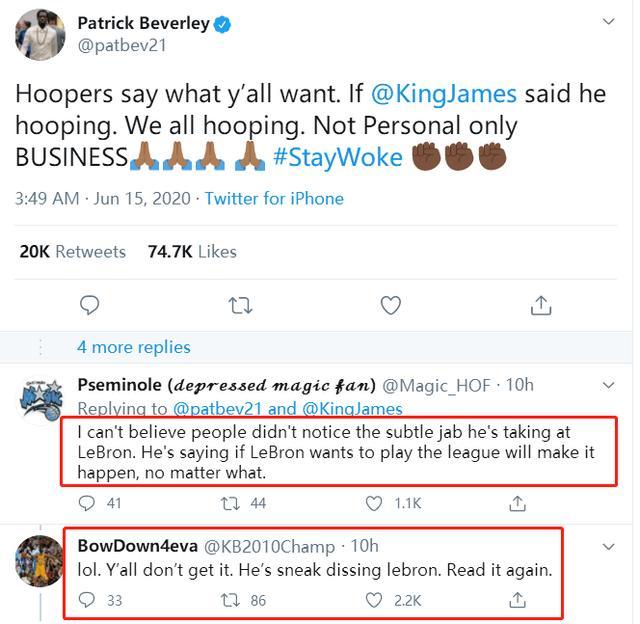
Task: View the 74.7K Likes list
Action: [192, 251]
